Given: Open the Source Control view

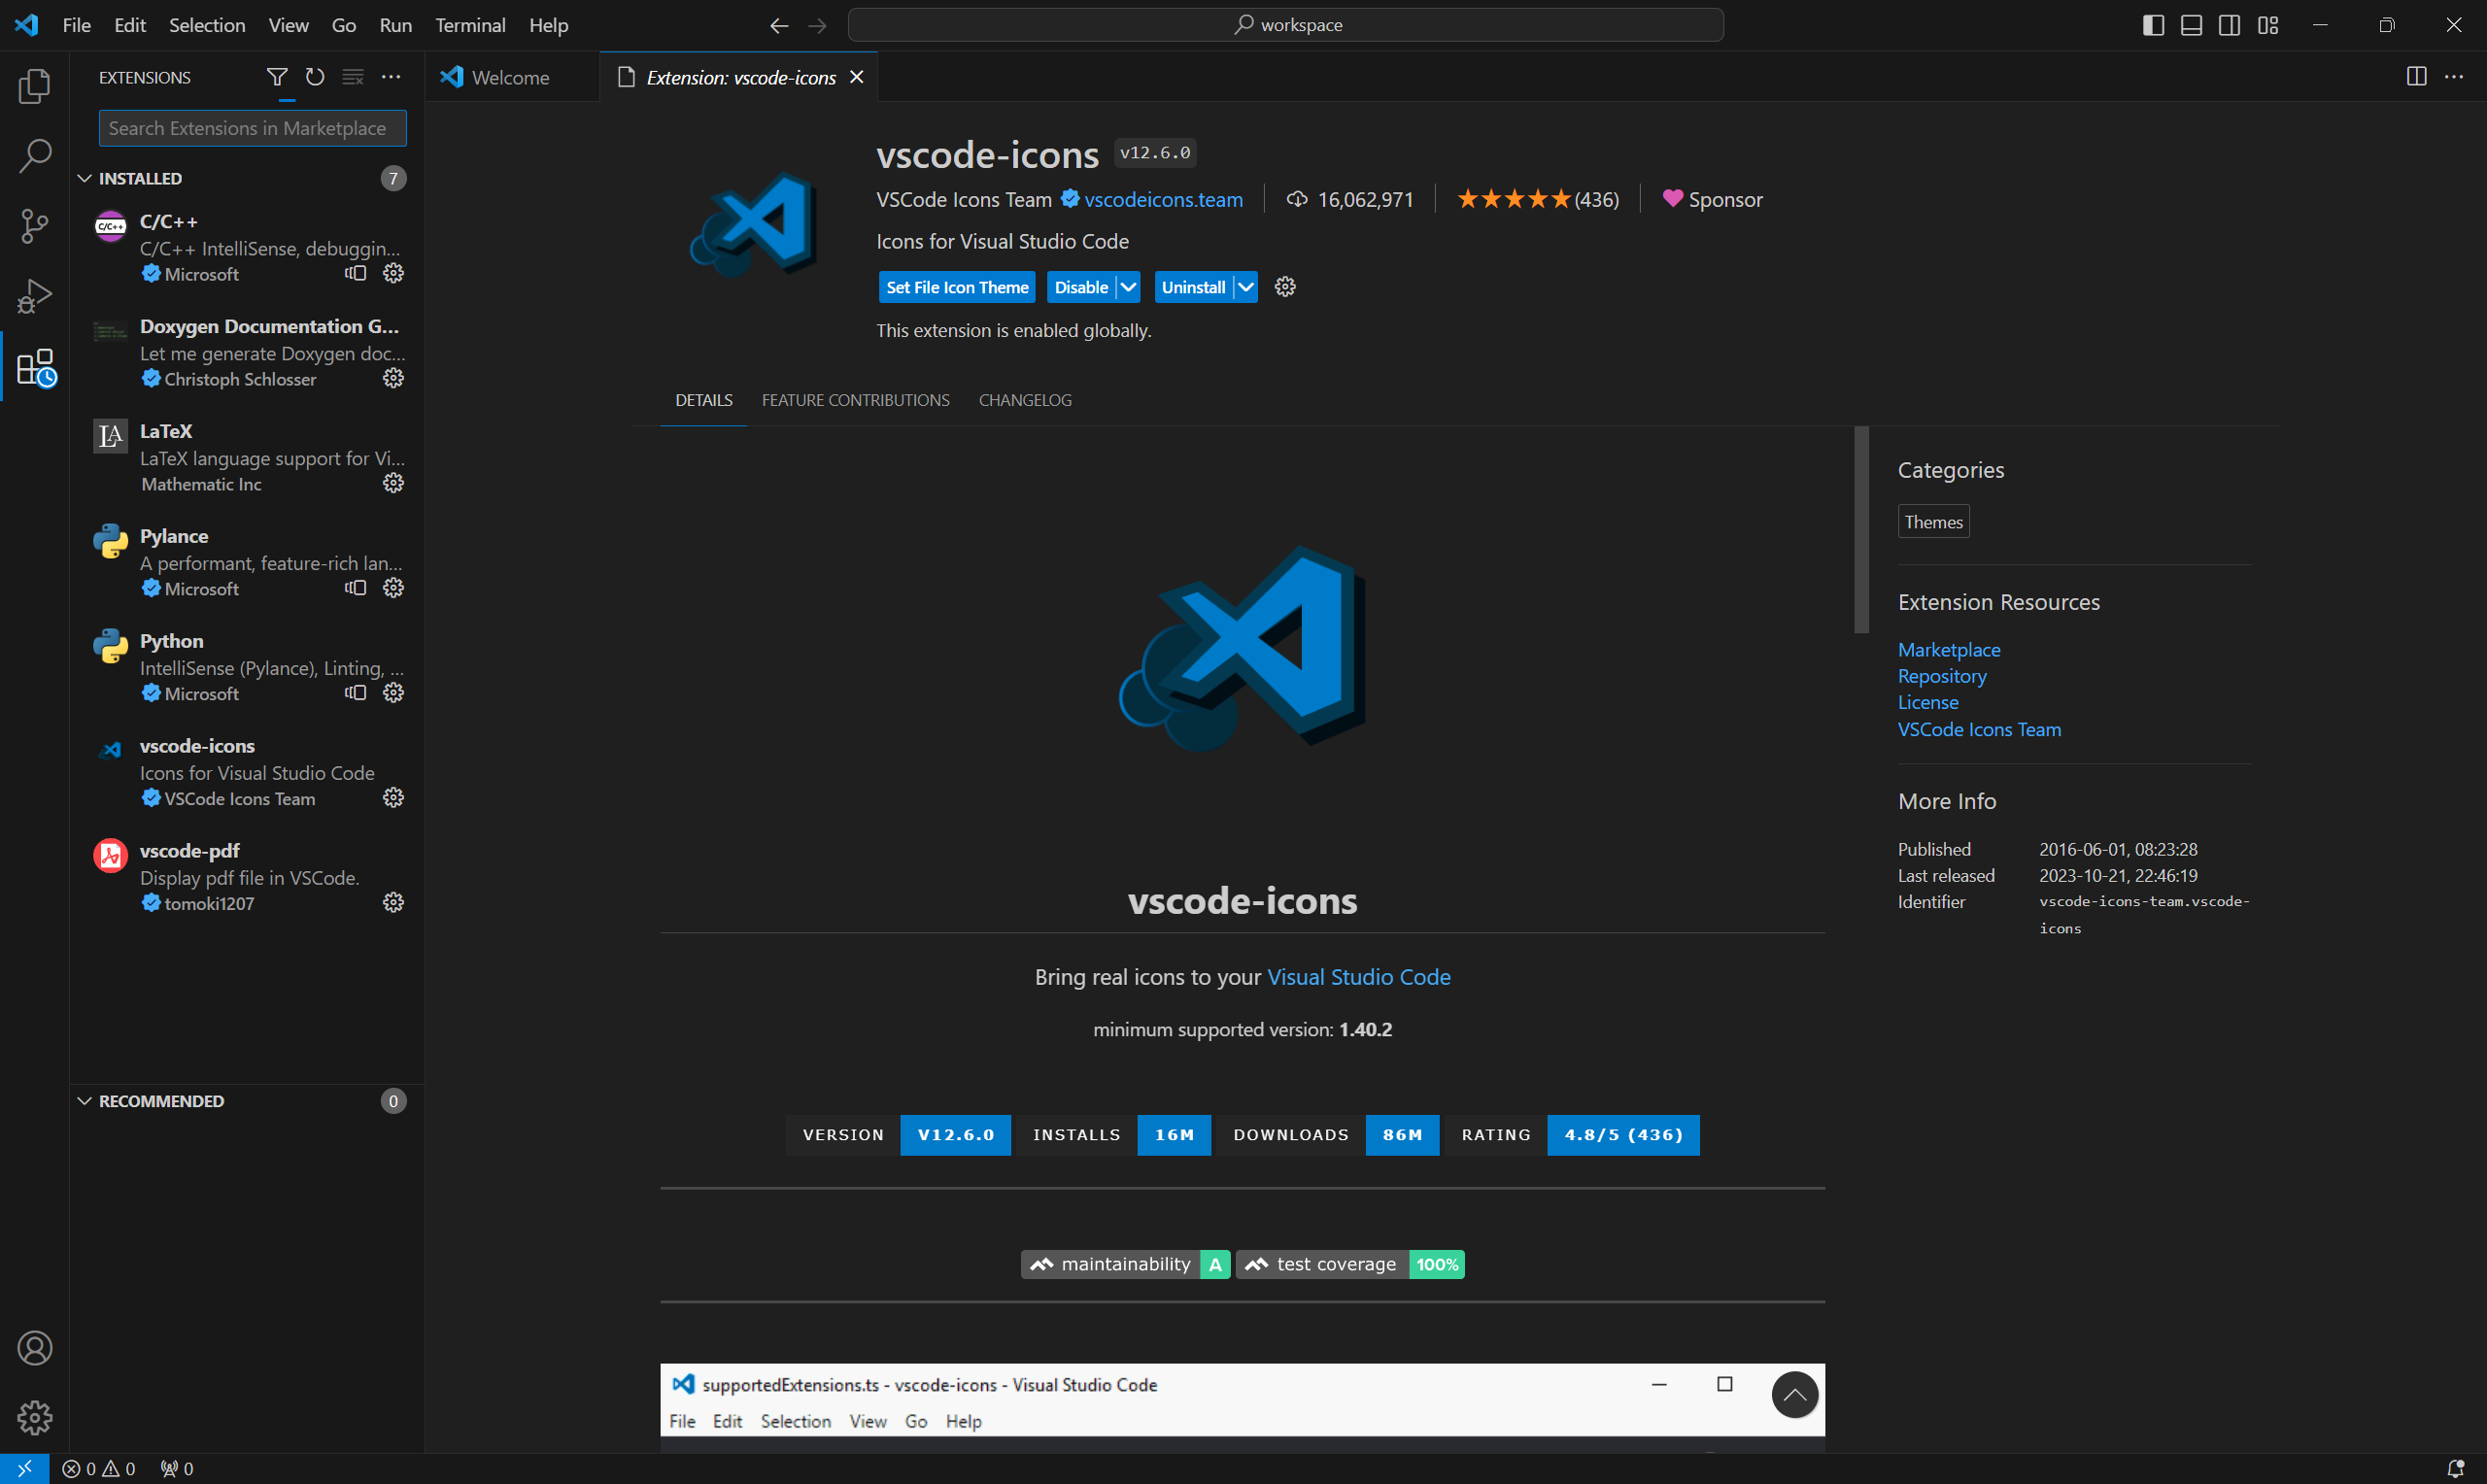Looking at the screenshot, I should click(34, 226).
